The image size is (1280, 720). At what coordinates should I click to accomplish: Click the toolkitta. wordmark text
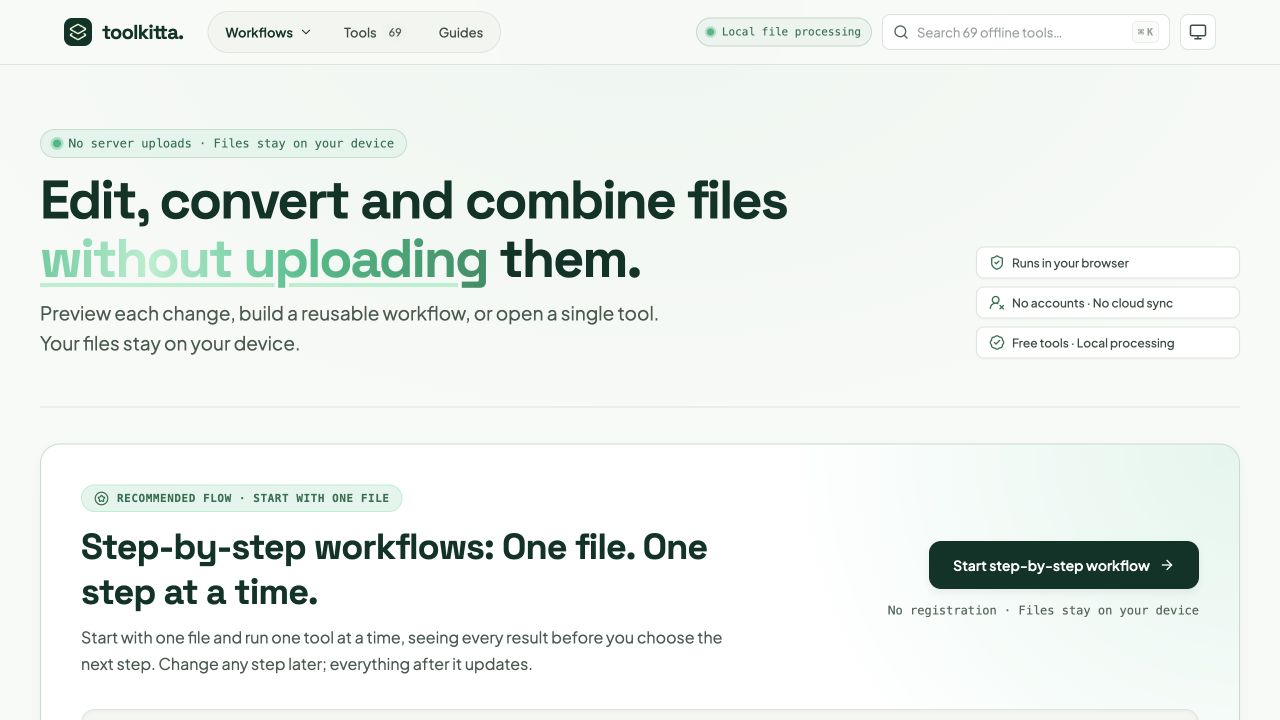click(143, 32)
